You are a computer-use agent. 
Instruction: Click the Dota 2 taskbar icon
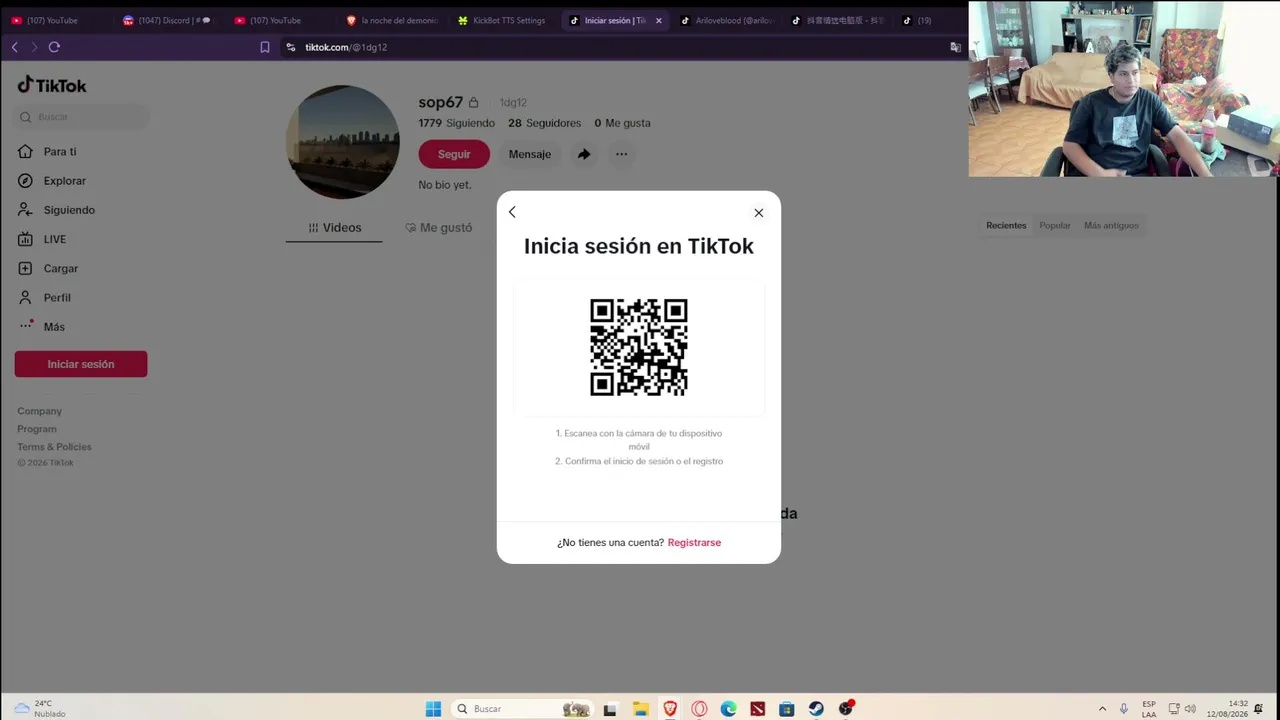758,709
